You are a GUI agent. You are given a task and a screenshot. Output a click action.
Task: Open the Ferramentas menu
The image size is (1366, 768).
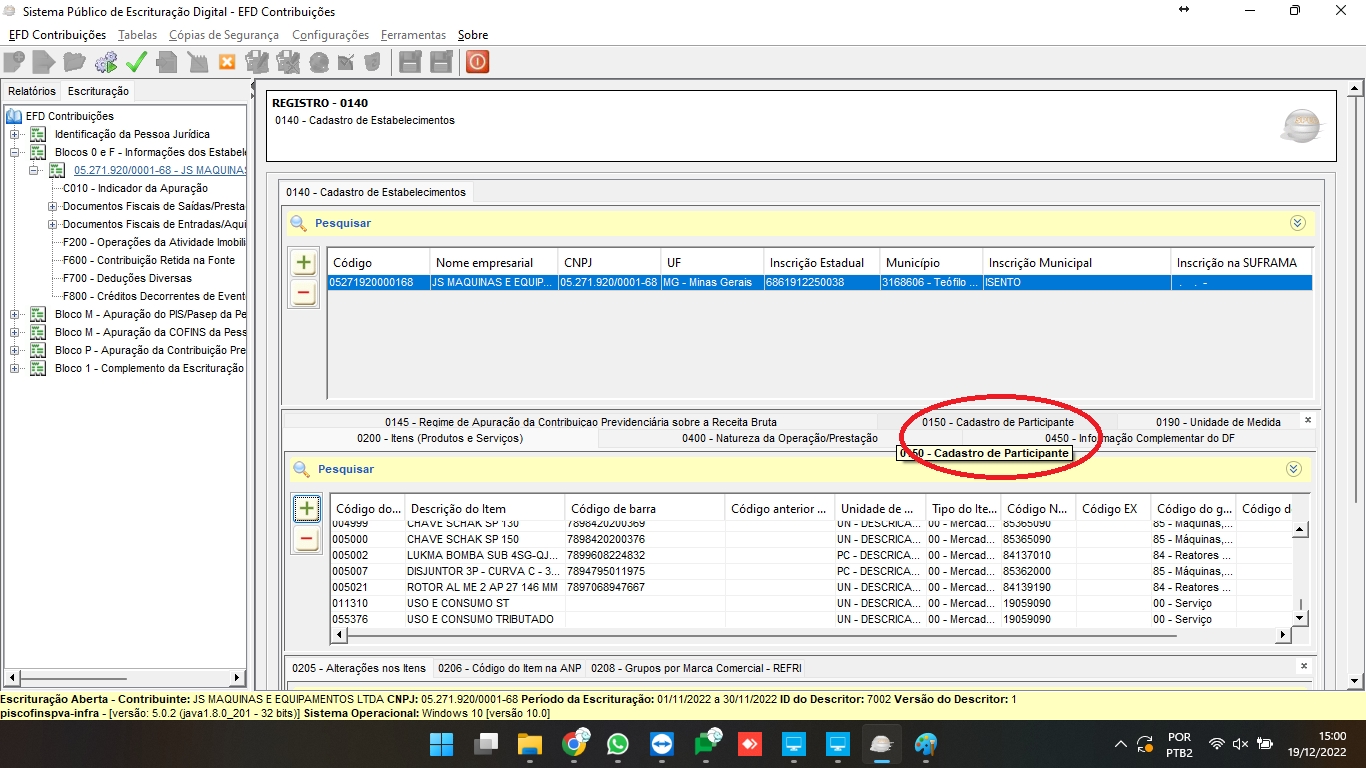[413, 35]
